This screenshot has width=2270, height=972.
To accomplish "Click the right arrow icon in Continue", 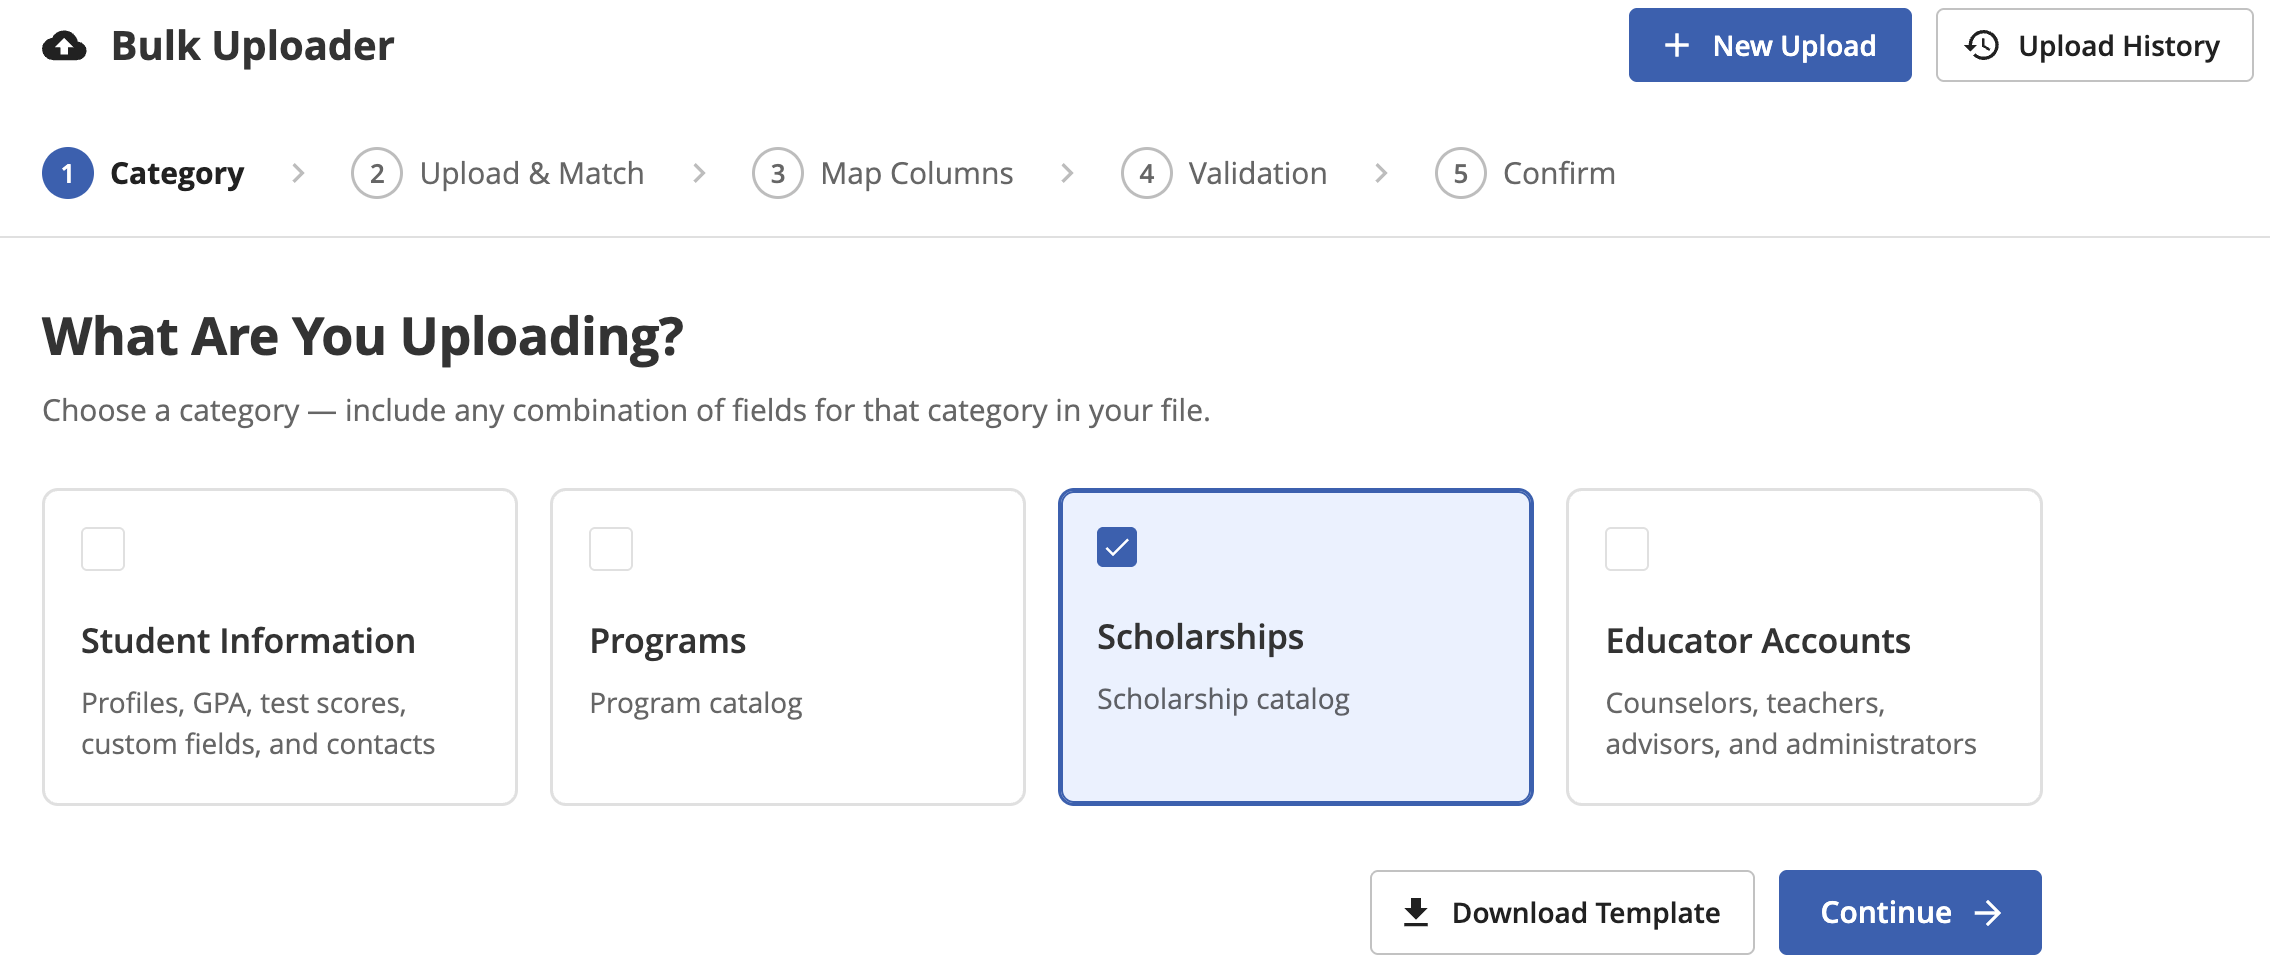I will click(1988, 912).
